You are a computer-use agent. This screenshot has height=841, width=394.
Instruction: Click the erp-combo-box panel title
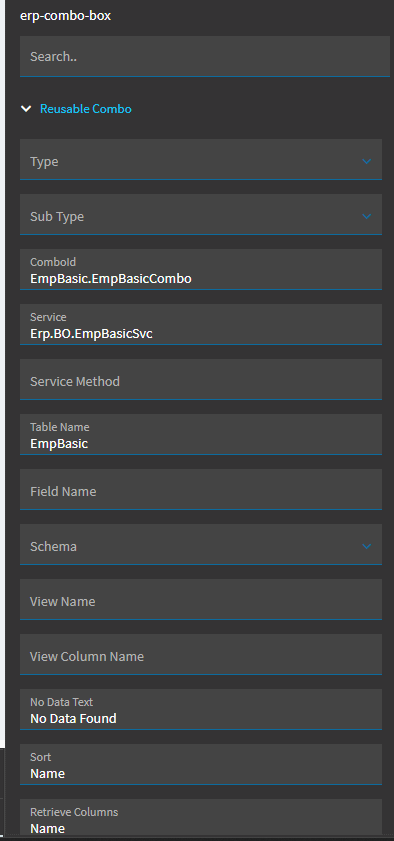coord(65,16)
